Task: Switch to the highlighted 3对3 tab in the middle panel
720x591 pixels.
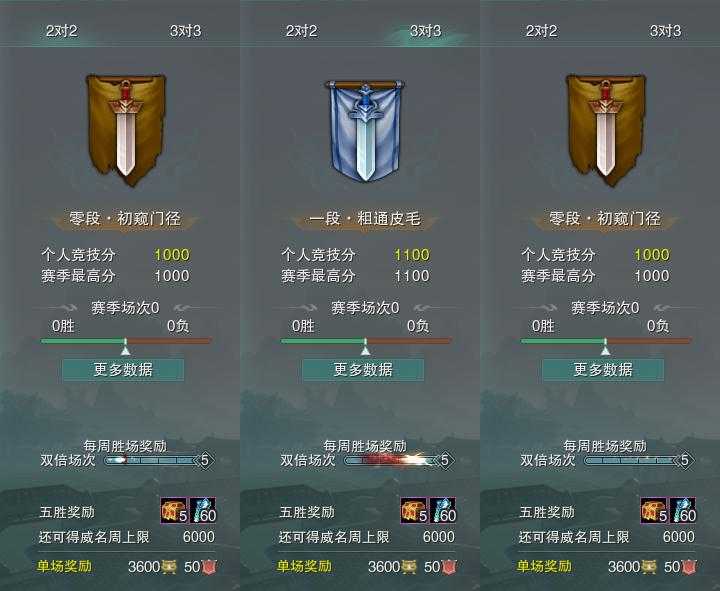Action: pos(426,31)
